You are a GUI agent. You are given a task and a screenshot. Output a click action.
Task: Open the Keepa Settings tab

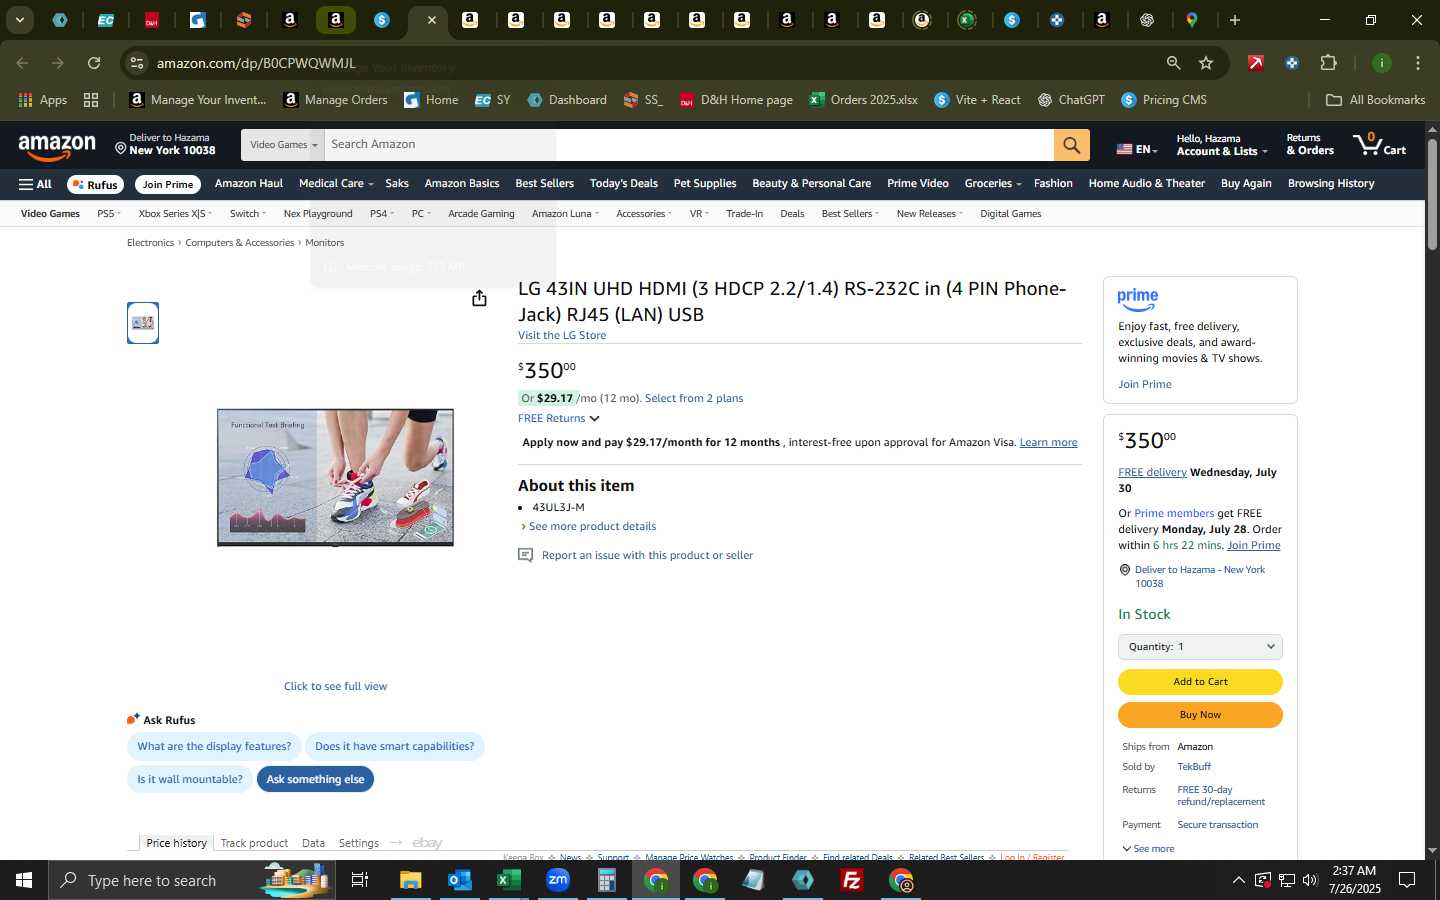coord(358,843)
